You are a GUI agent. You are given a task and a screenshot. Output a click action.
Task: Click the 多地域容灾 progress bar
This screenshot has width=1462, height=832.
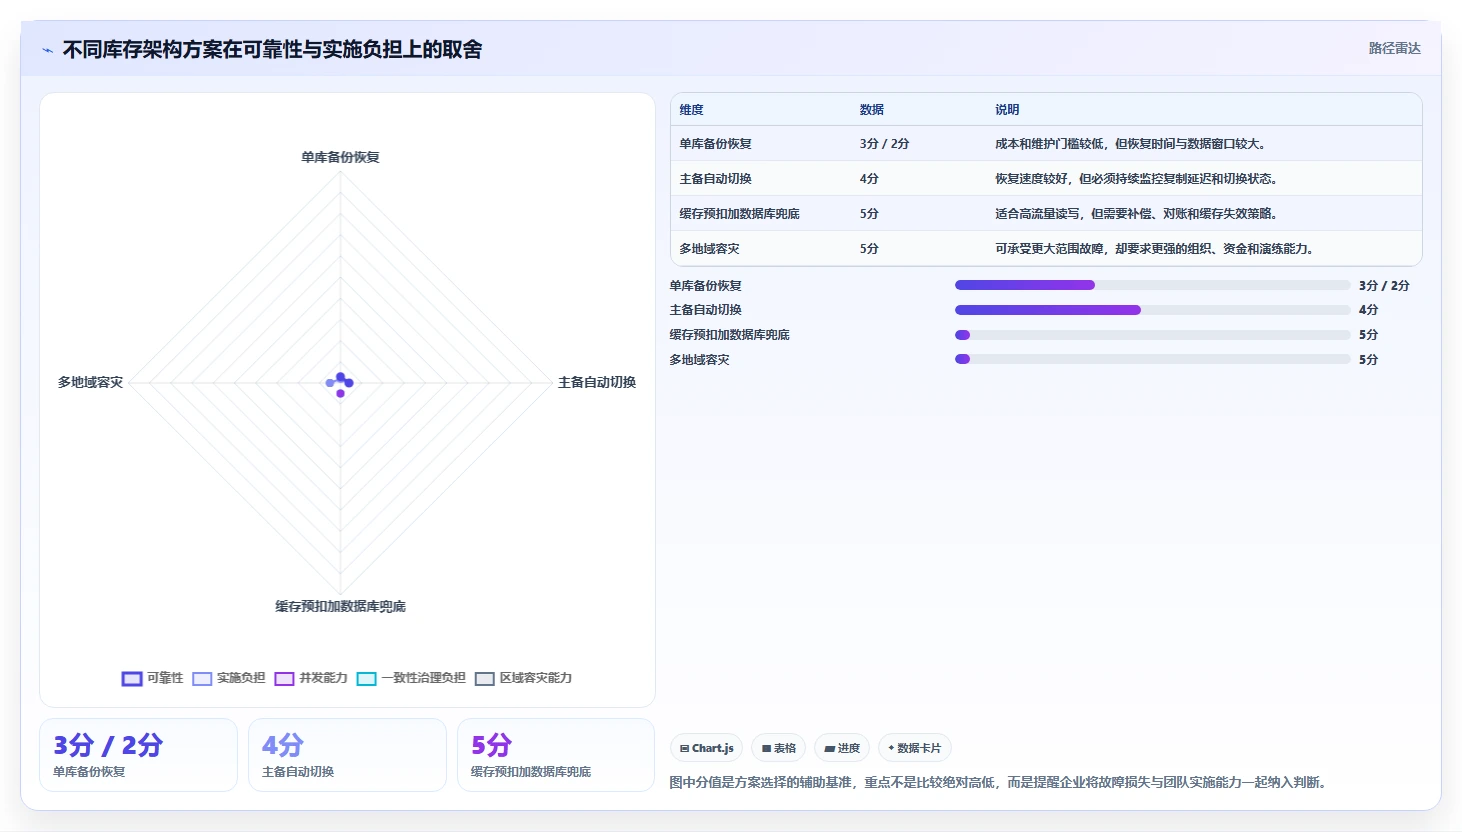coord(1152,359)
